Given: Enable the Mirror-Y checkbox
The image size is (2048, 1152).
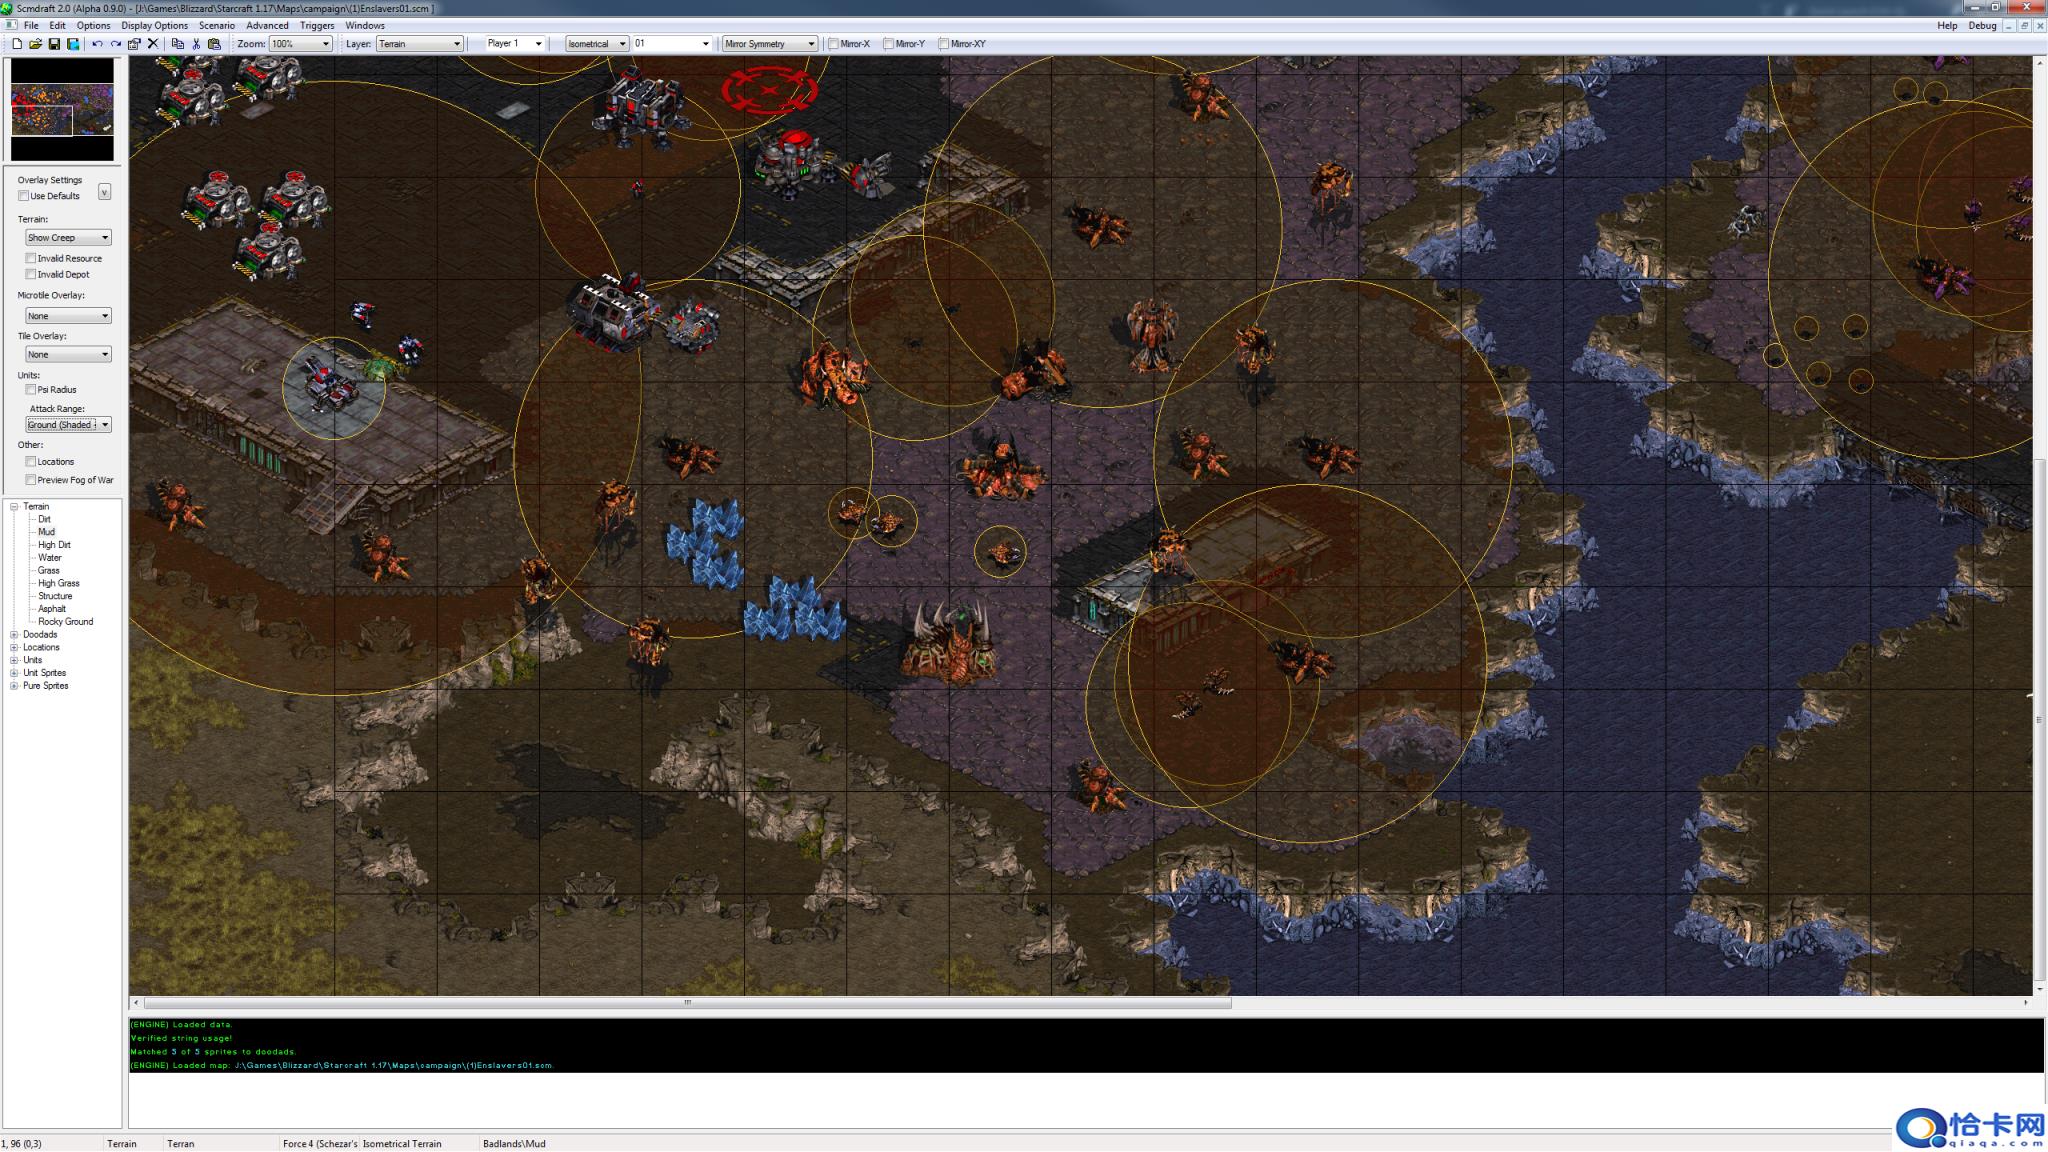Looking at the screenshot, I should pos(888,44).
